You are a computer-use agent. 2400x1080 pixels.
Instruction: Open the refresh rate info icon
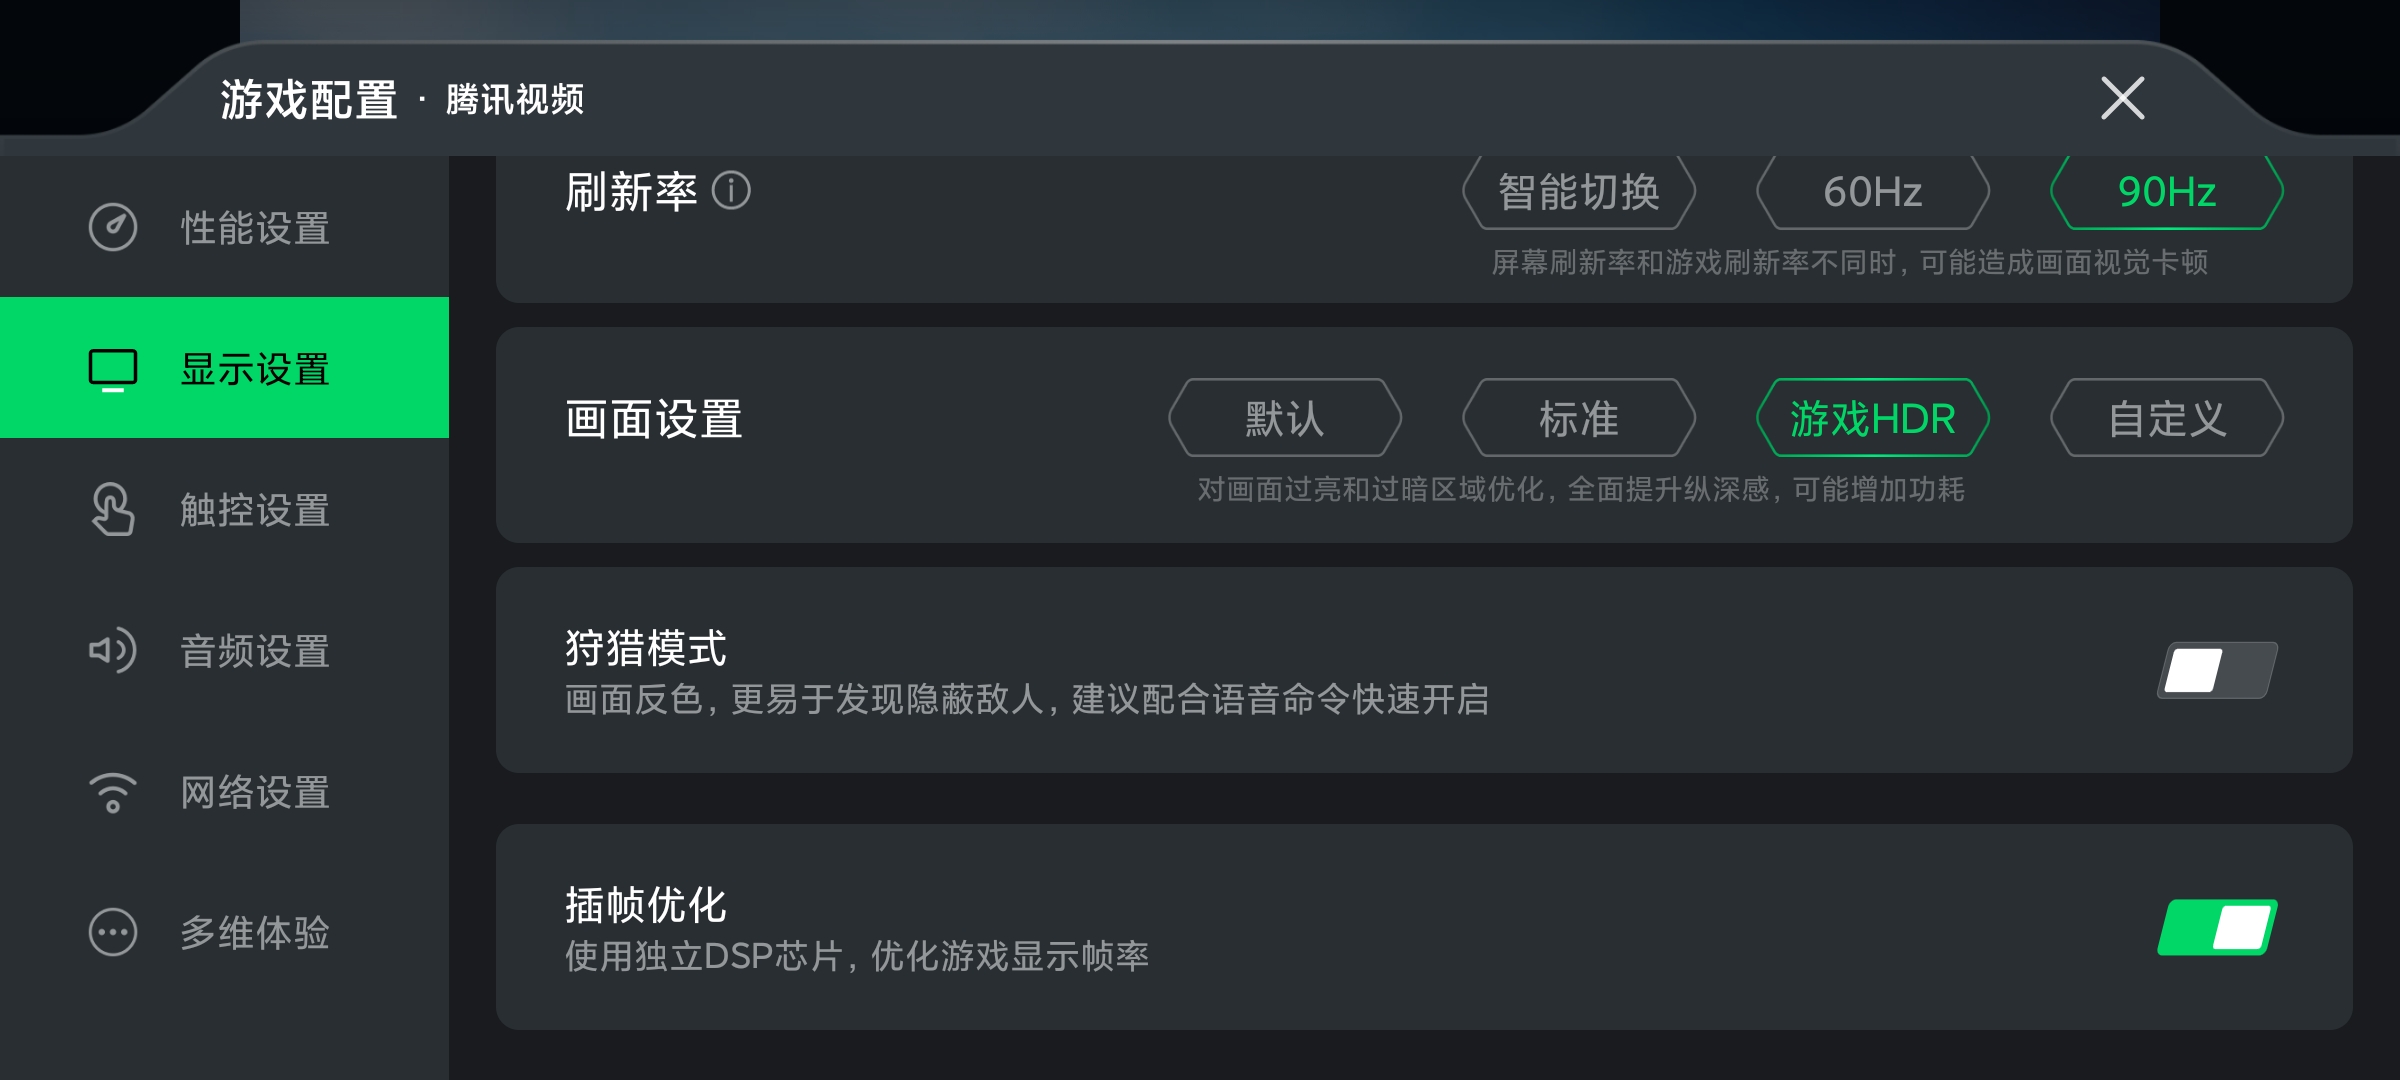coord(731,190)
